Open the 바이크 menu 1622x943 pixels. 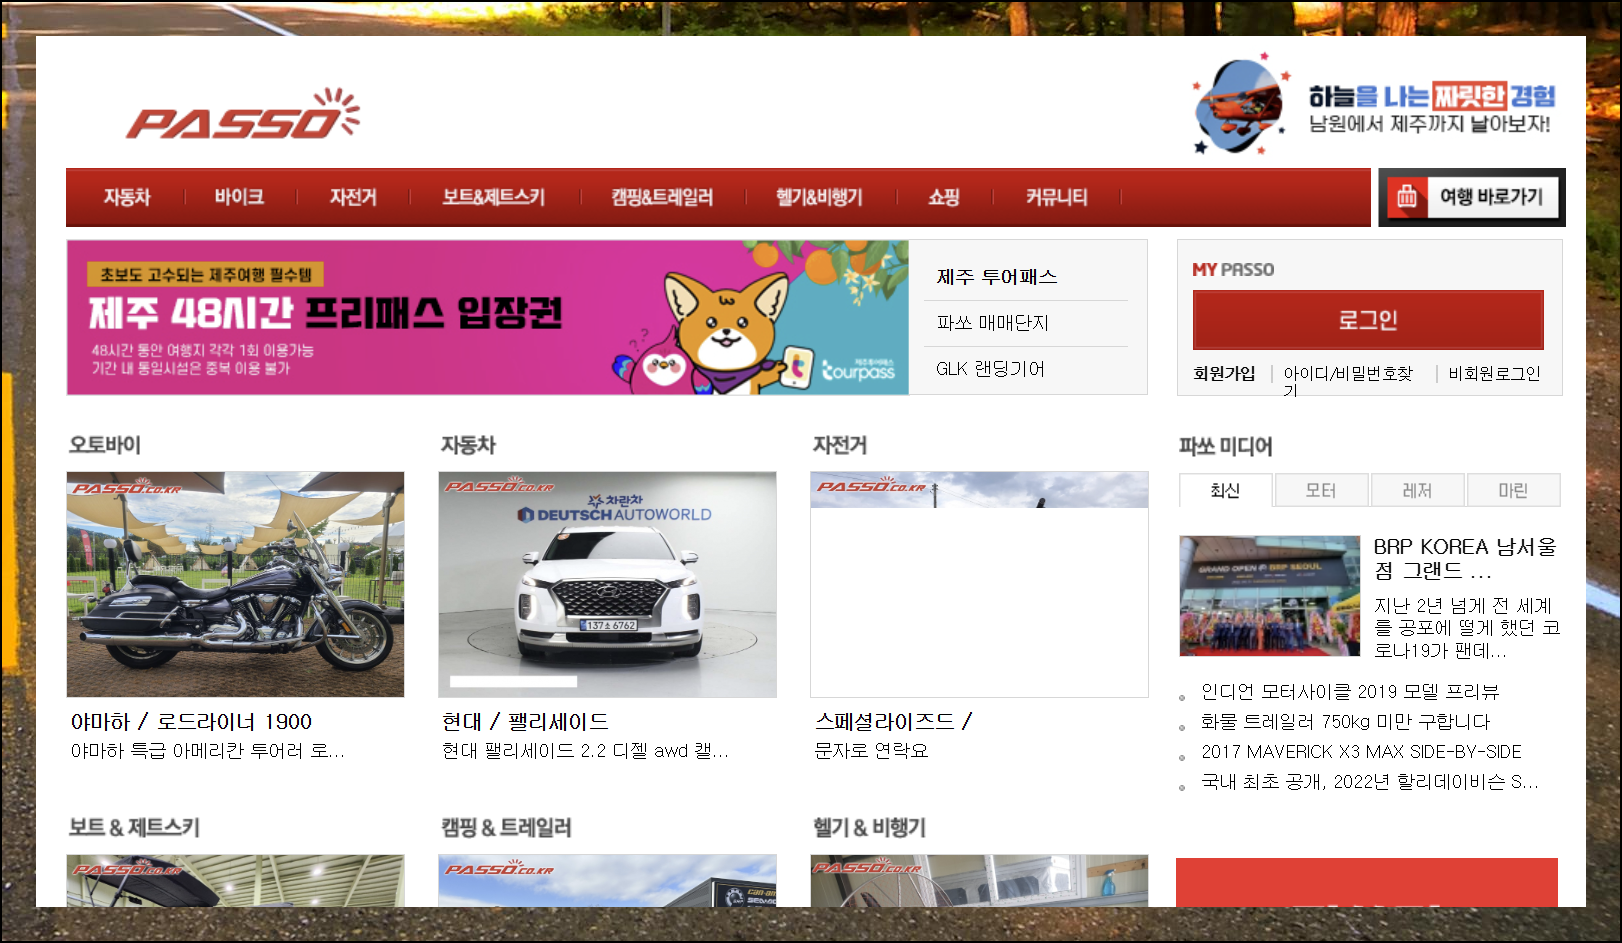239,197
